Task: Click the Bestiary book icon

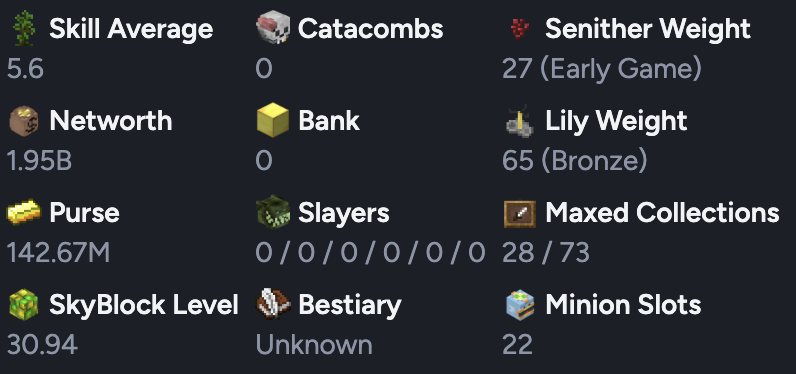Action: coord(273,304)
